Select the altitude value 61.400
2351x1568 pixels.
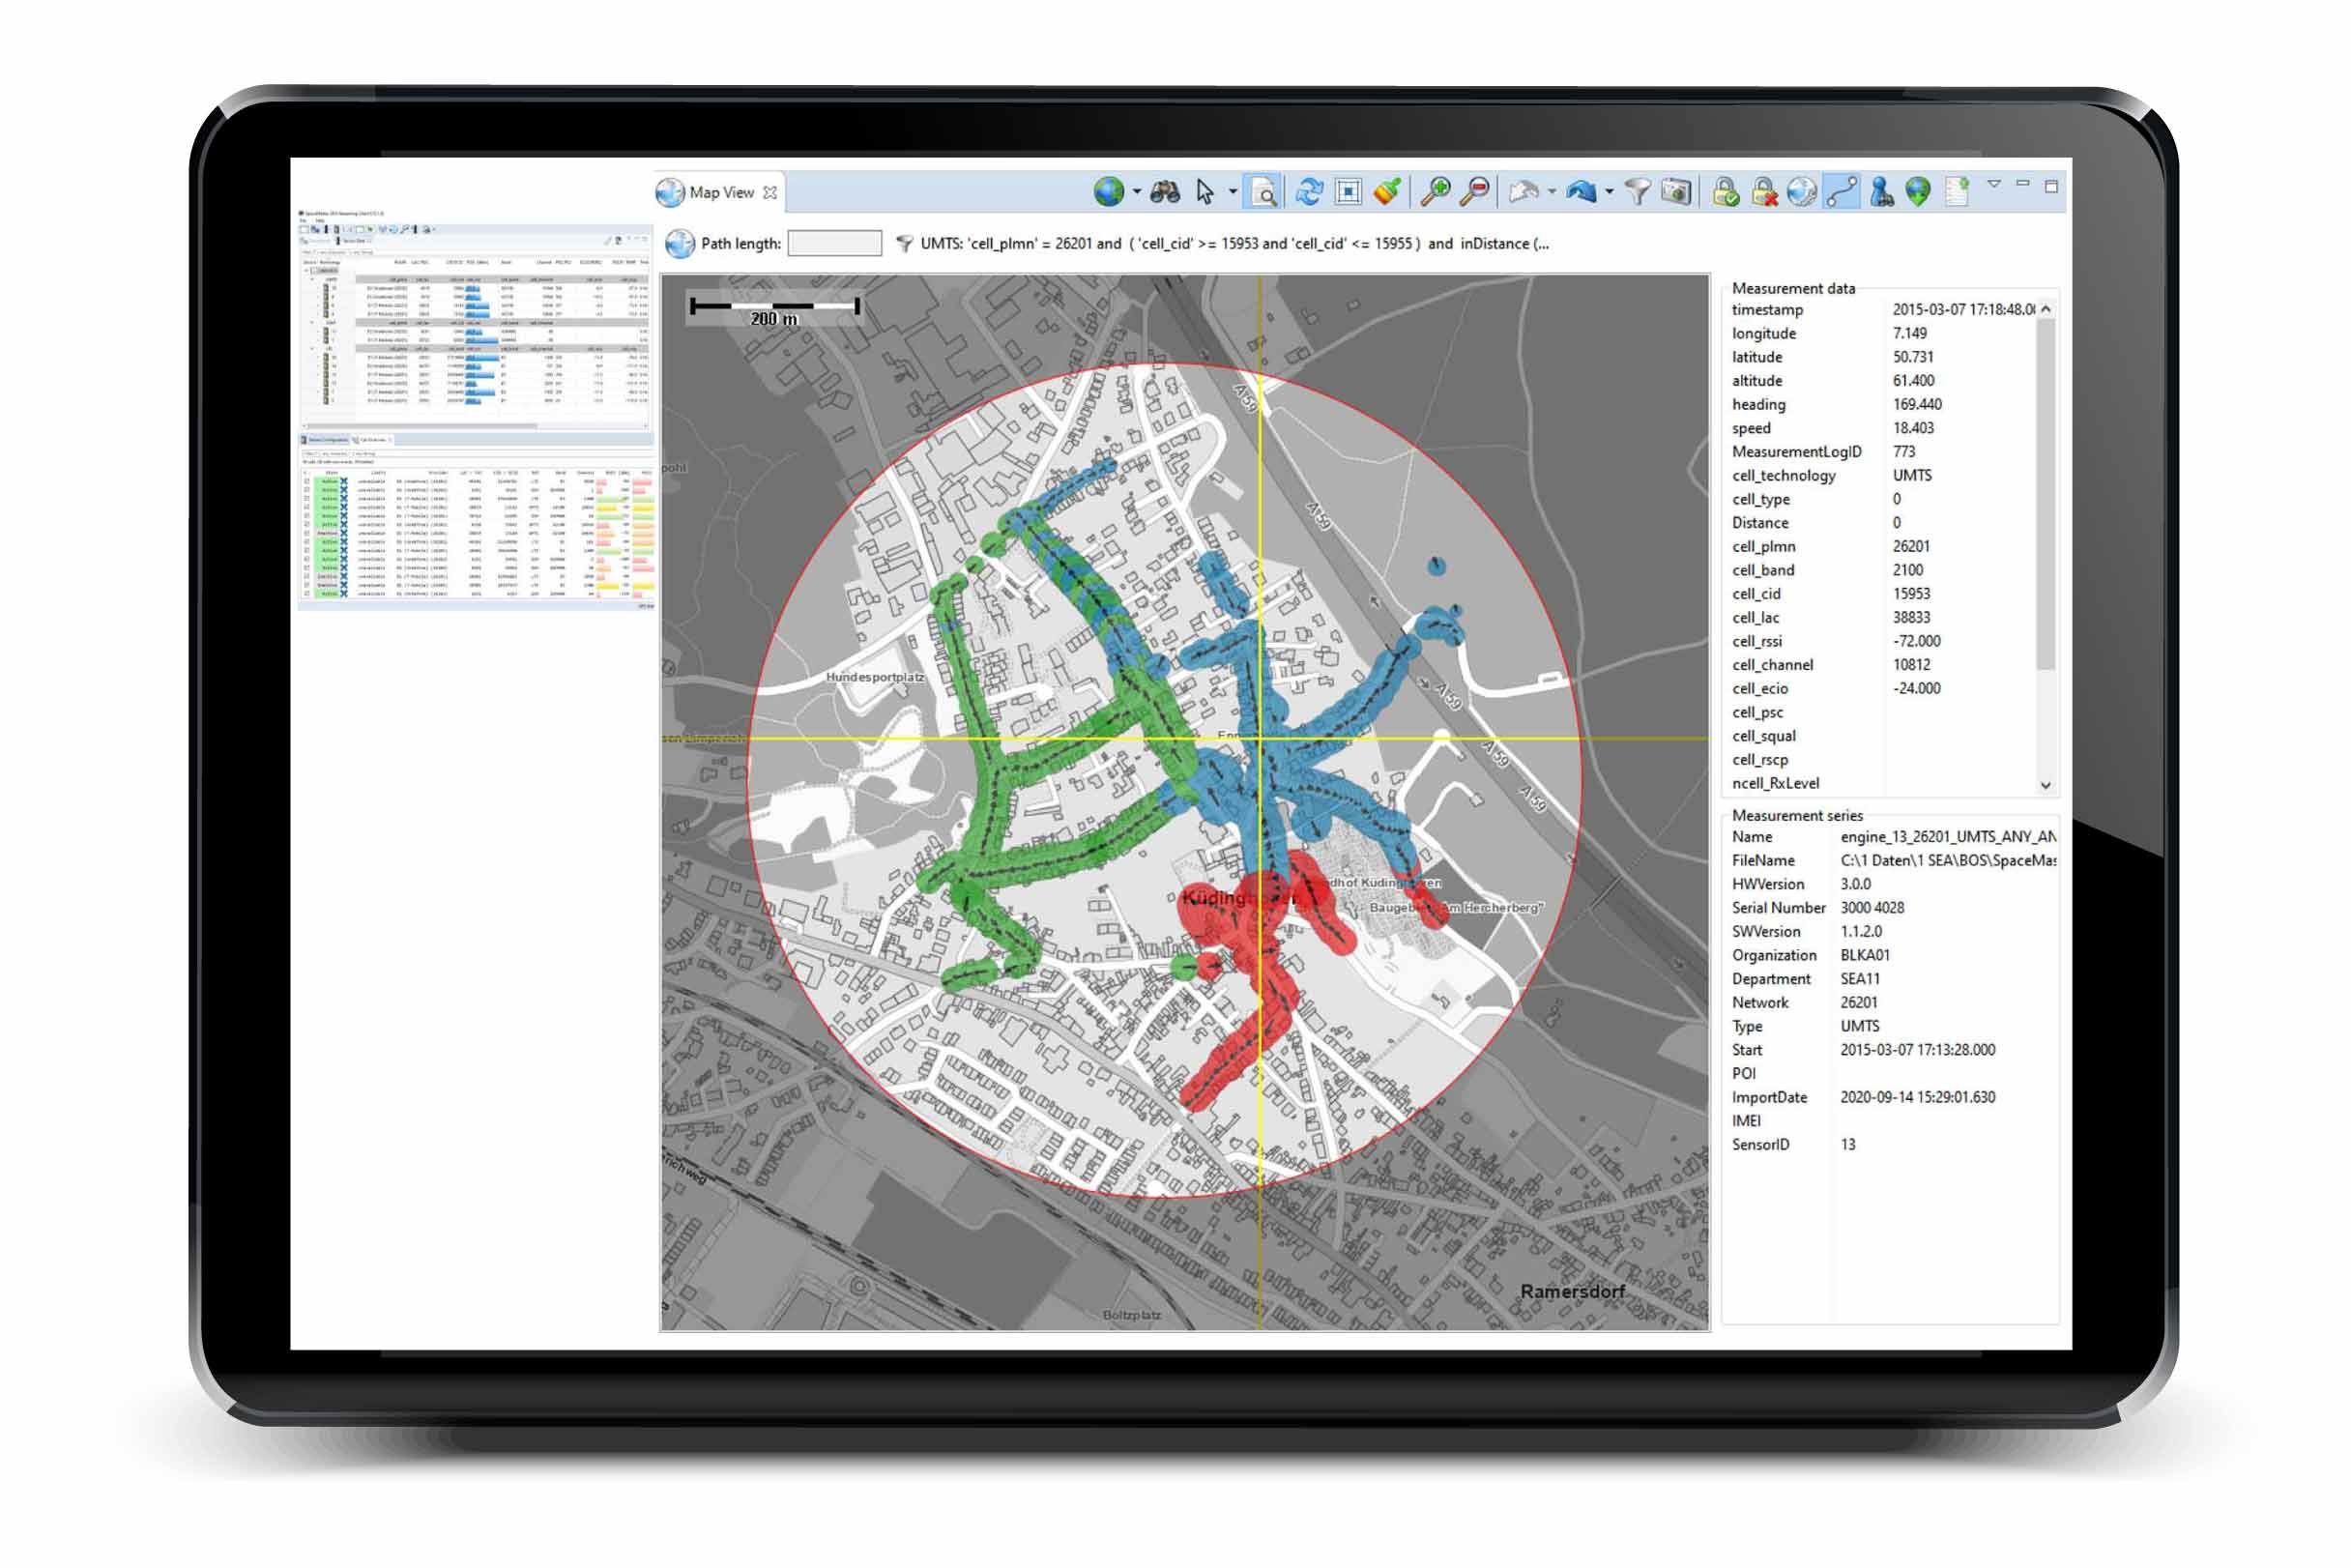(1913, 381)
